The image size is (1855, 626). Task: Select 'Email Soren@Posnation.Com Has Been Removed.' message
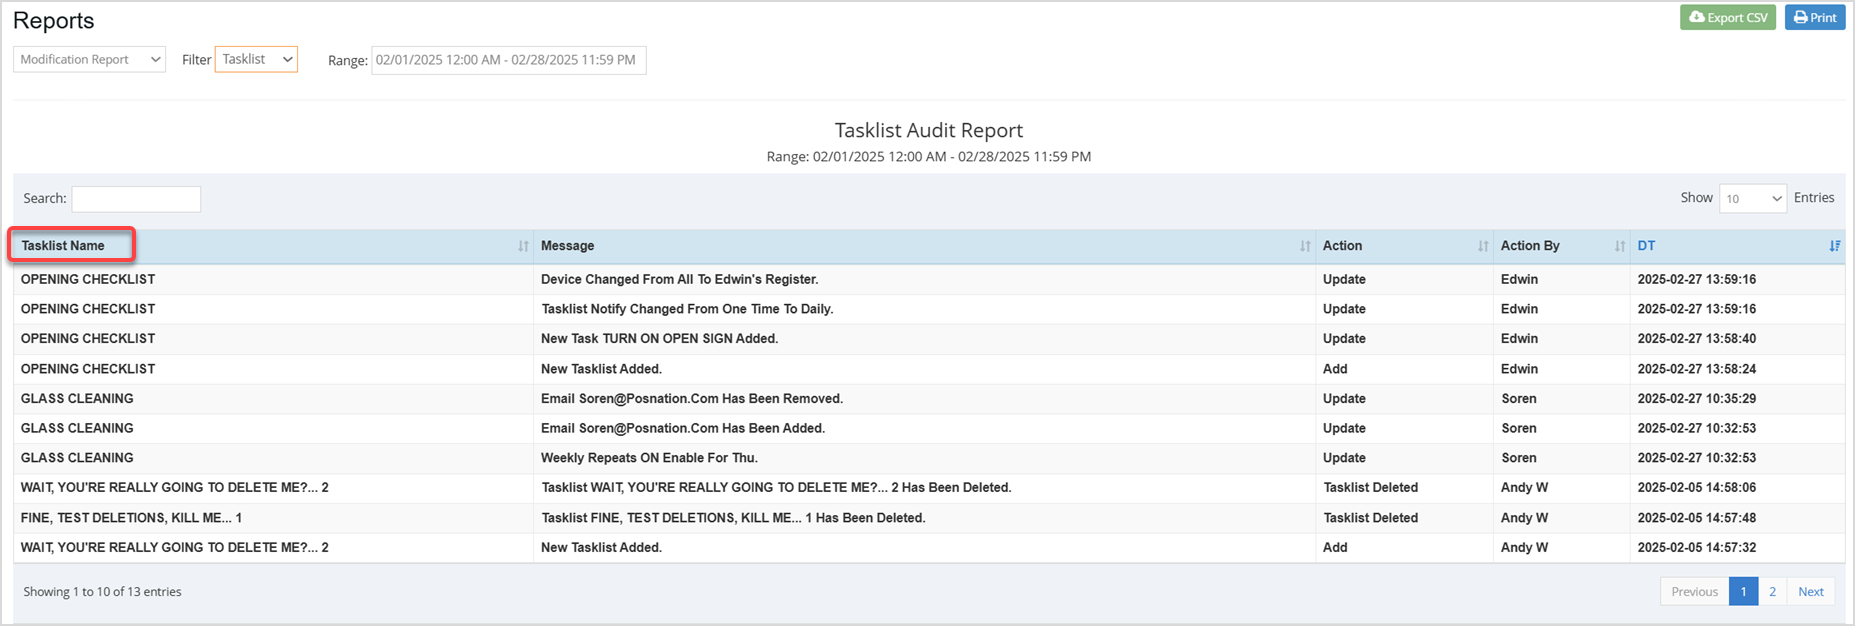coord(692,399)
